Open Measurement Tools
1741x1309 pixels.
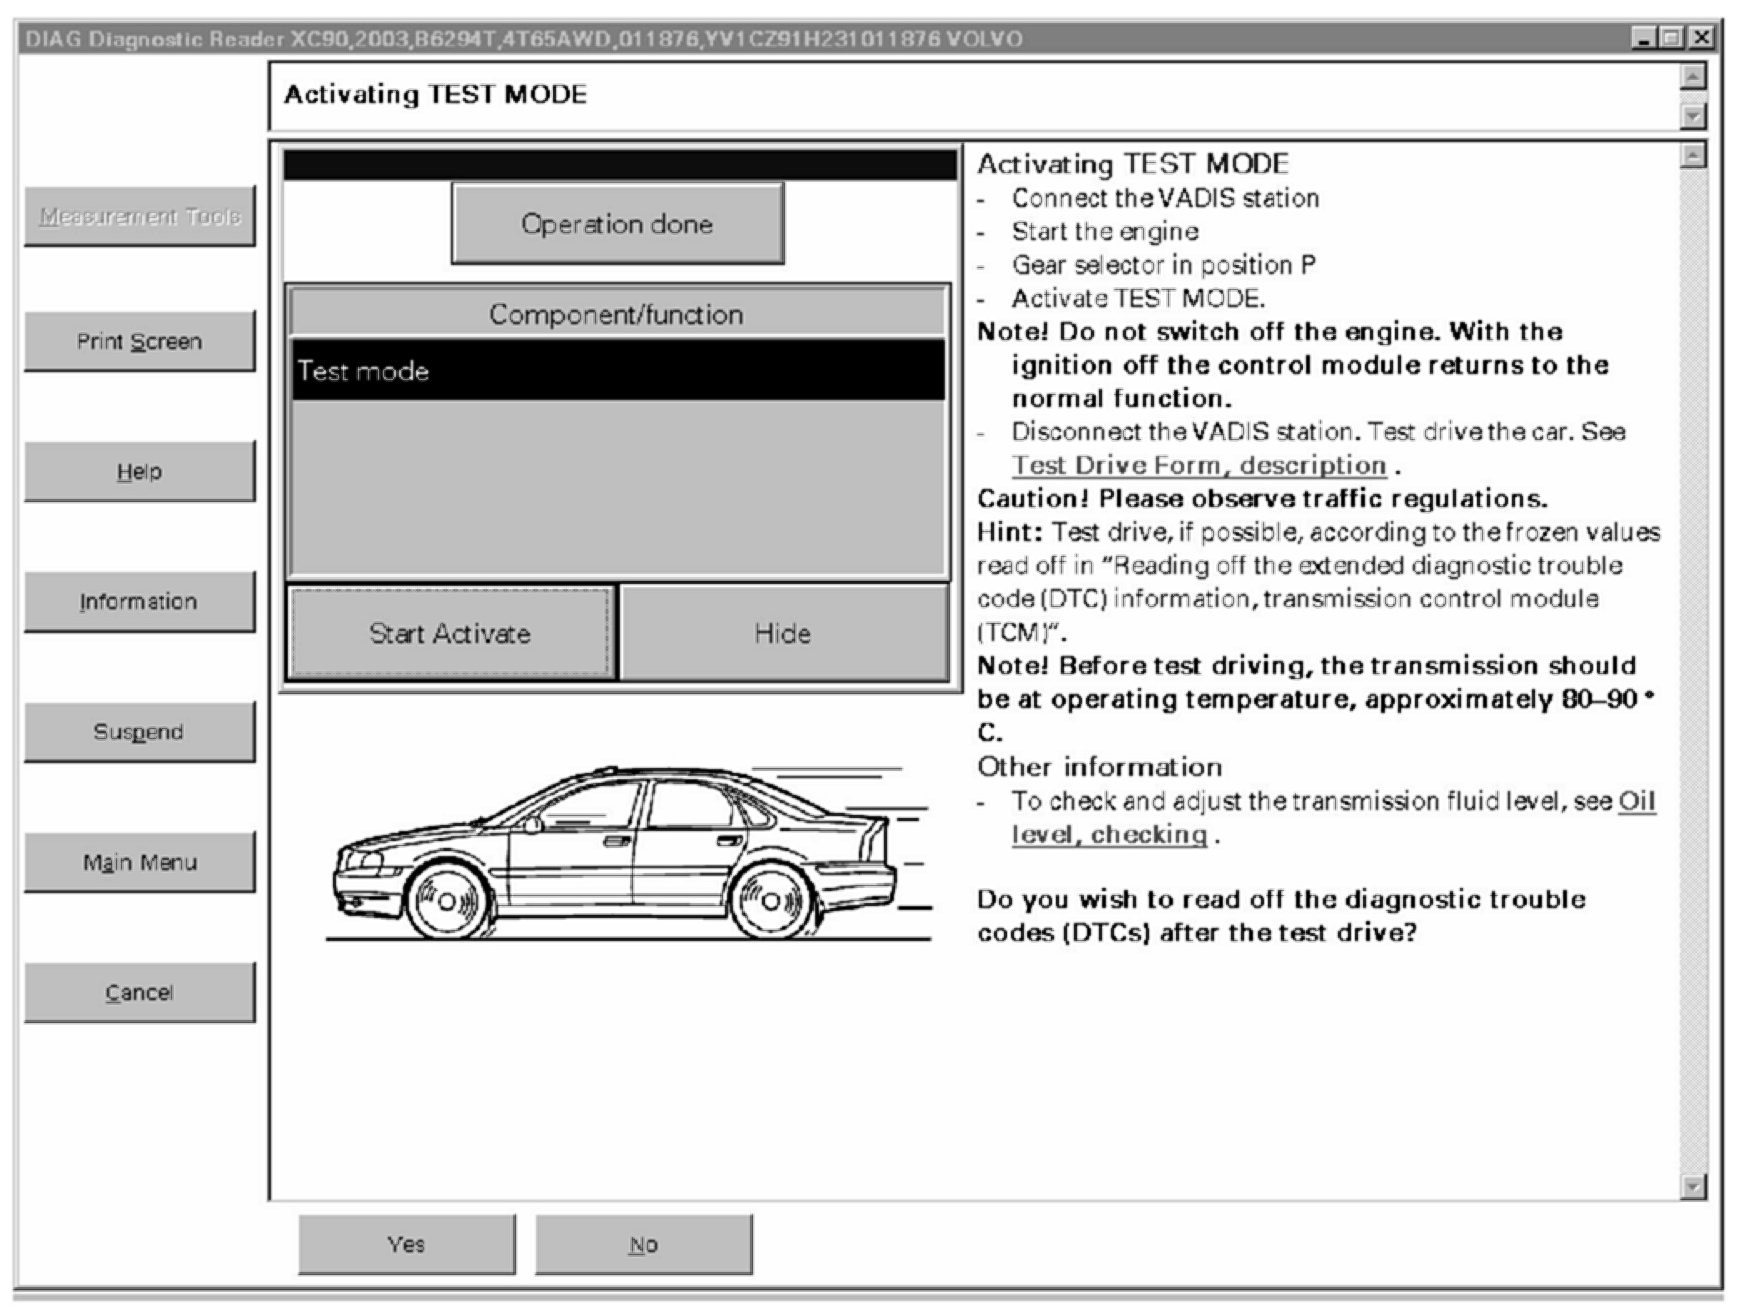tap(140, 216)
